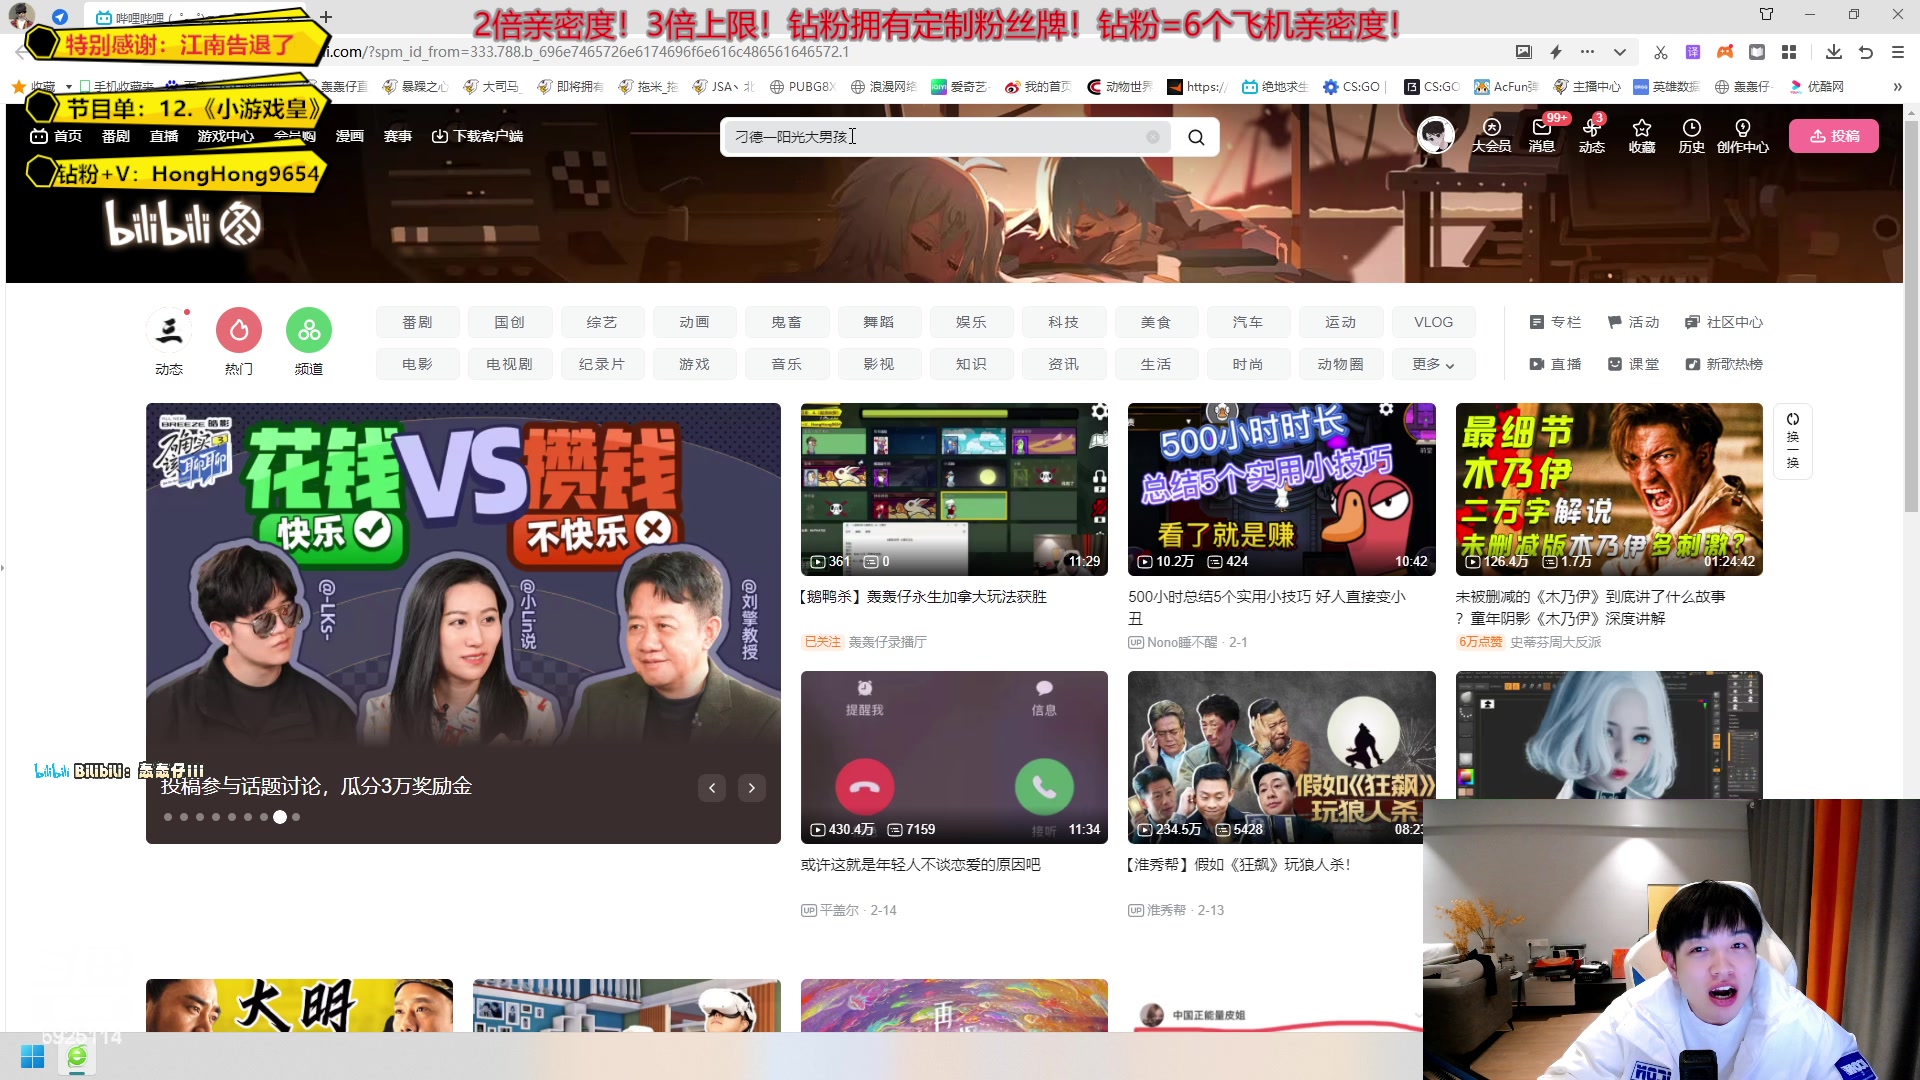1920x1080 pixels.
Task: Show hidden bookmarks with » overflow arrow
Action: coord(1897,87)
